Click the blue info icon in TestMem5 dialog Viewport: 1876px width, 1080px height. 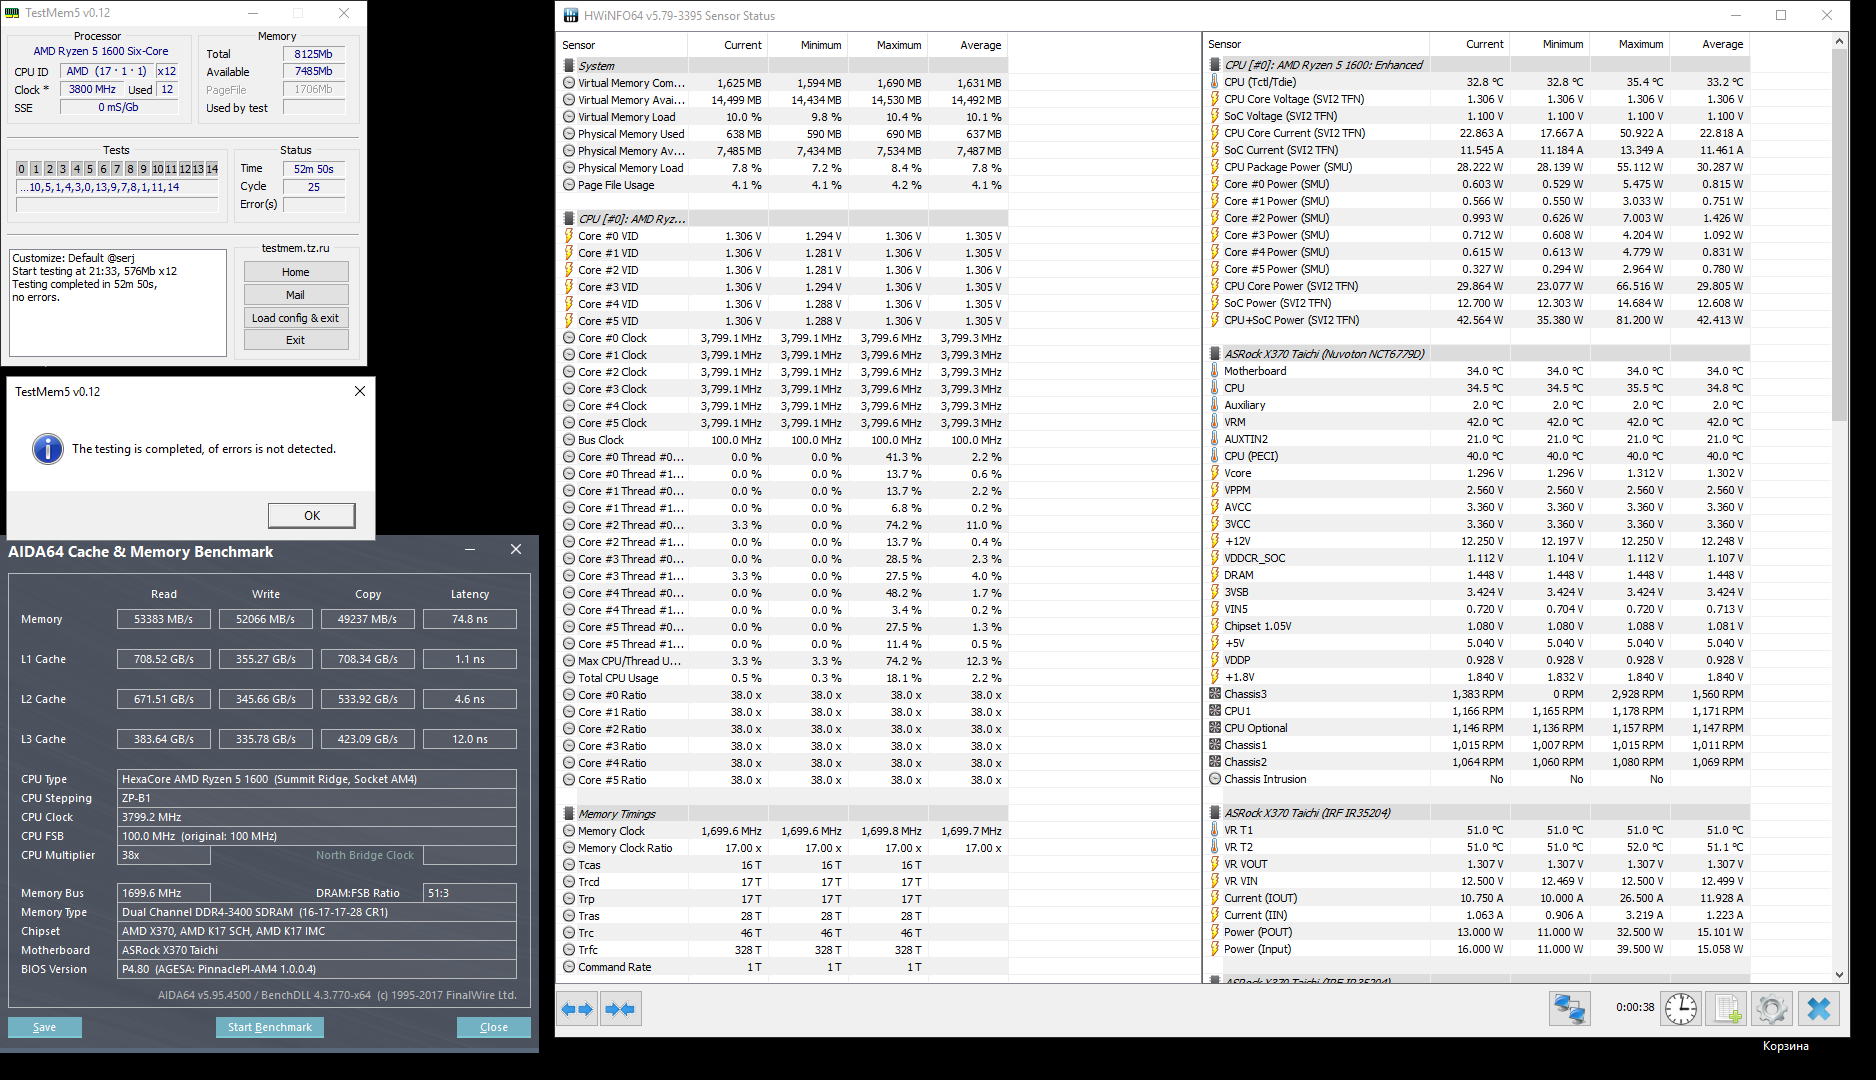pyautogui.click(x=48, y=449)
